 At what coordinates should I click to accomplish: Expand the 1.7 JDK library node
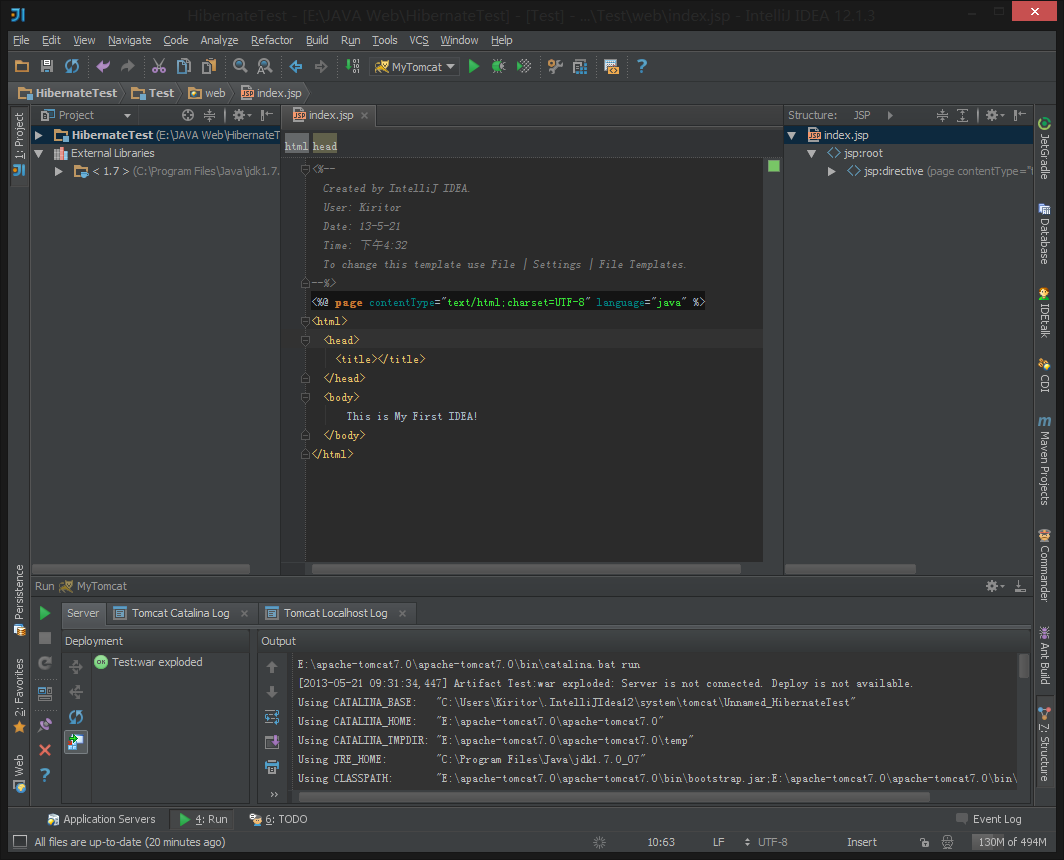coord(59,172)
